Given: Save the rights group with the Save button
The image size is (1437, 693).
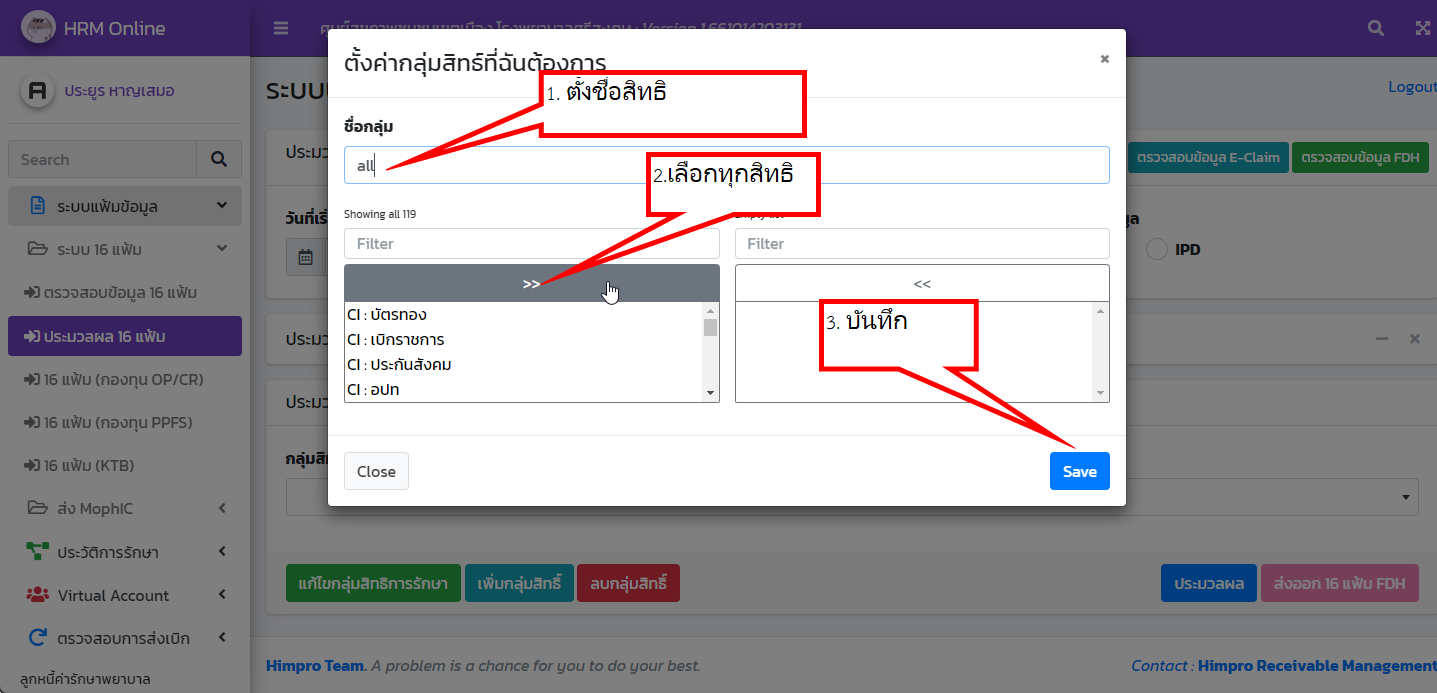Looking at the screenshot, I should pos(1079,470).
